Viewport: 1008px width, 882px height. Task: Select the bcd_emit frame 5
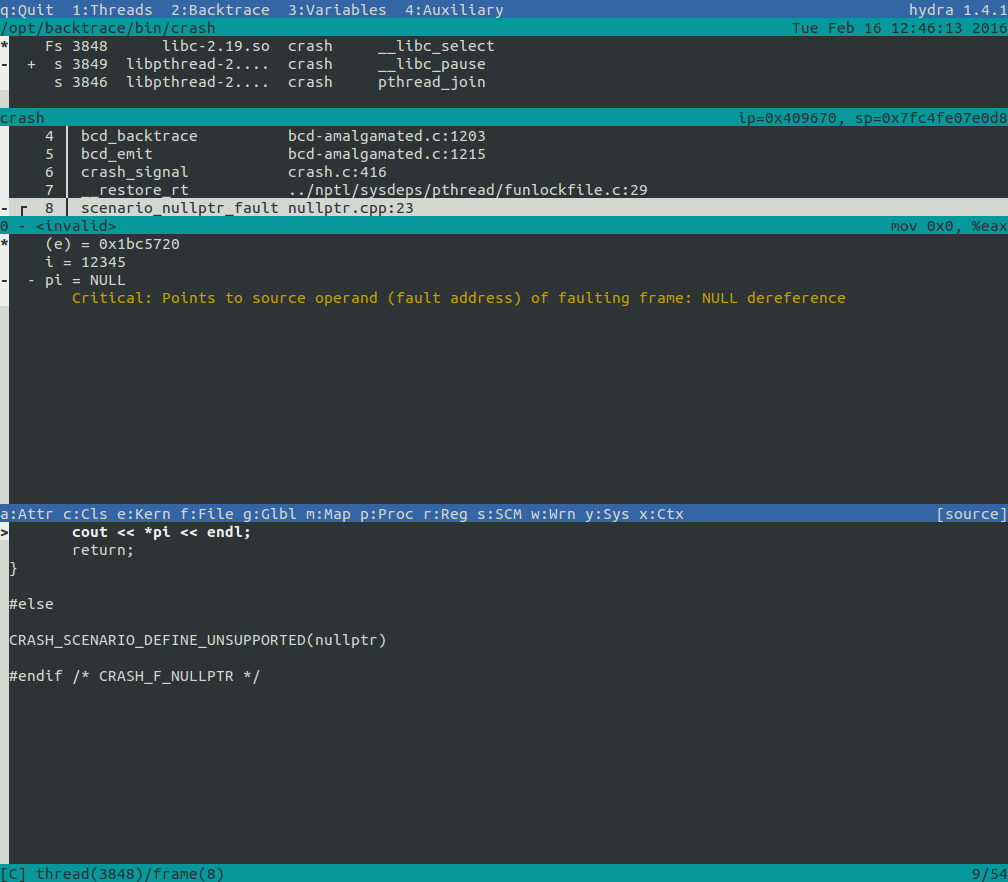(117, 154)
